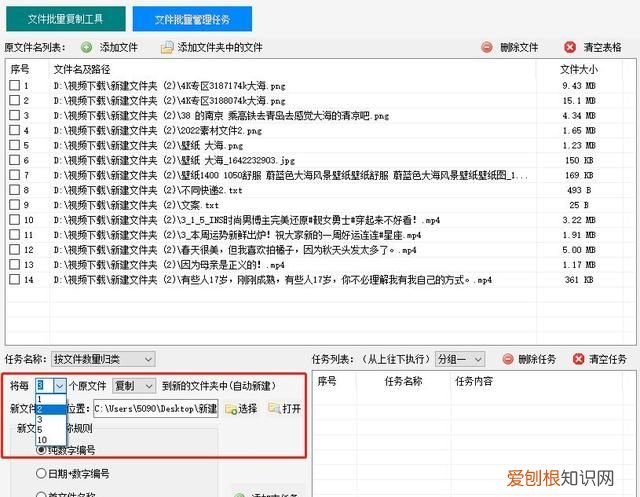Click the 493 B size cell
The width and height of the screenshot is (640, 497).
pyautogui.click(x=579, y=190)
